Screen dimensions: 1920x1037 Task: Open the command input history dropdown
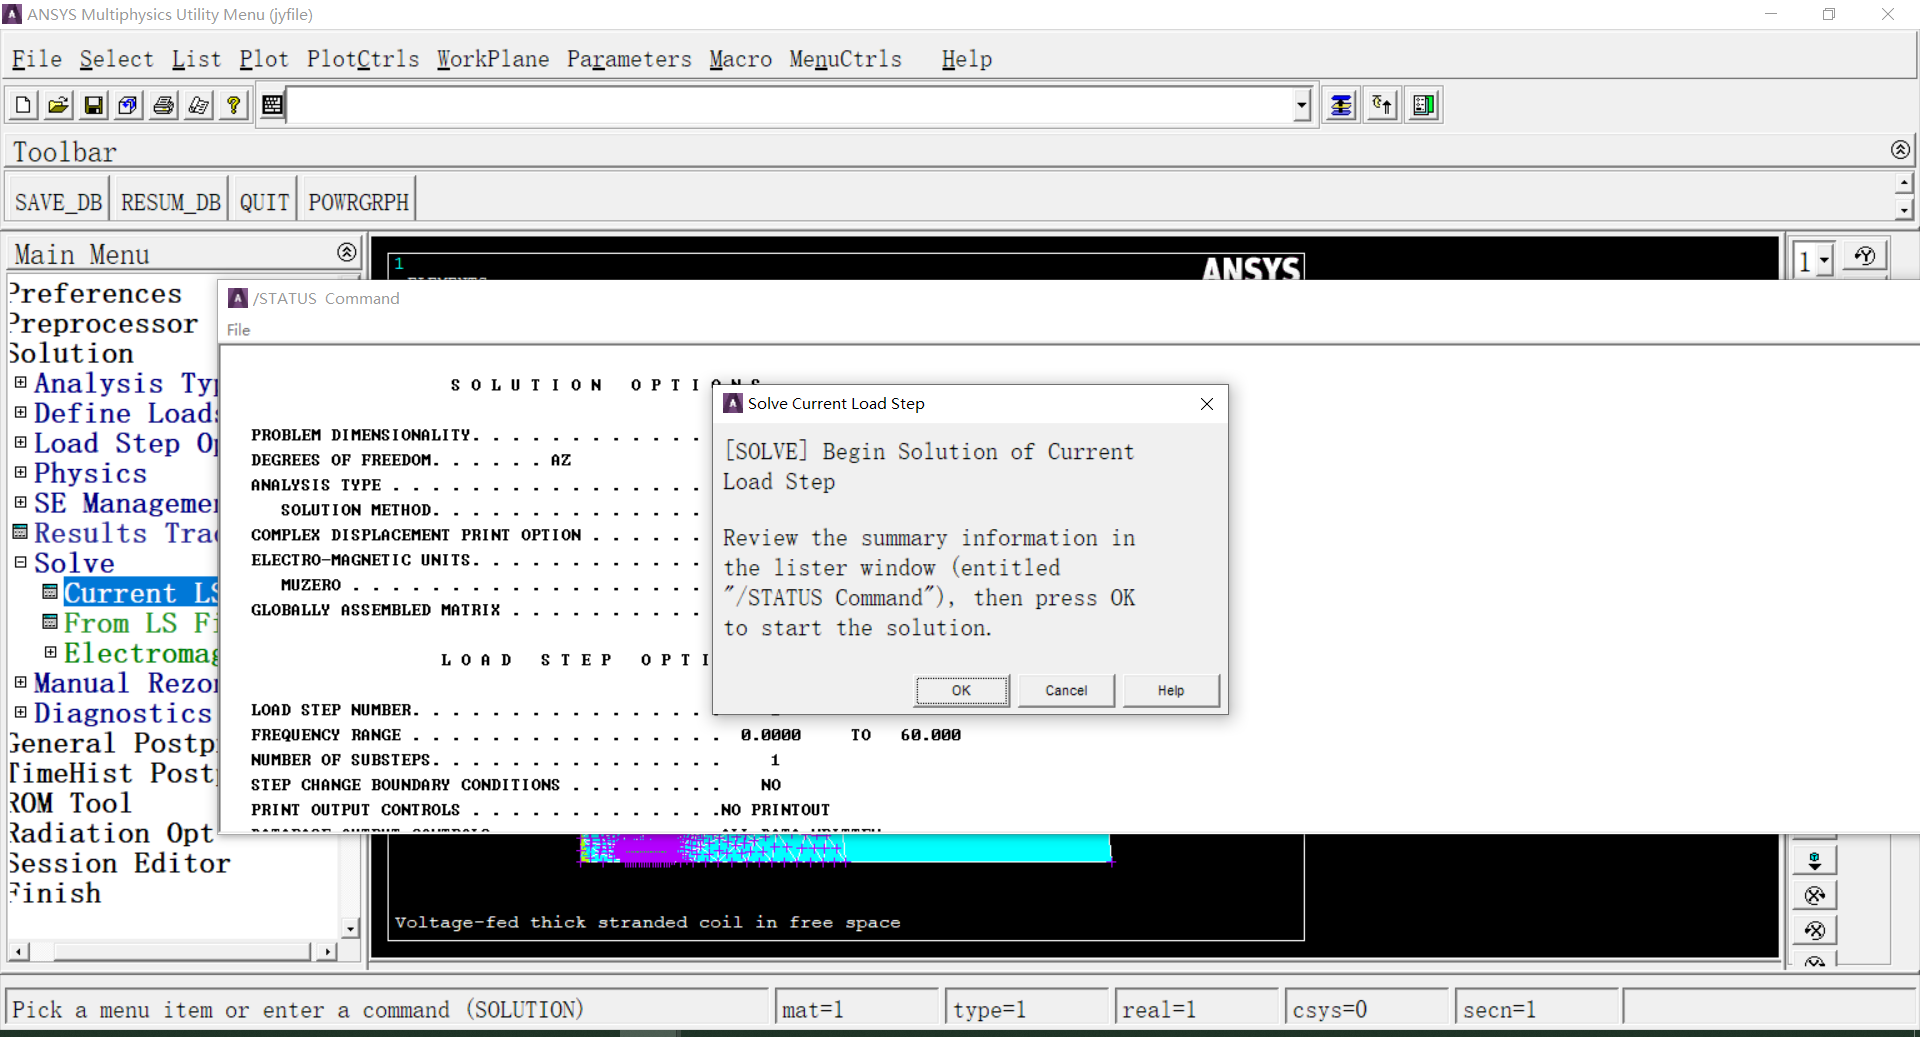tap(1301, 105)
